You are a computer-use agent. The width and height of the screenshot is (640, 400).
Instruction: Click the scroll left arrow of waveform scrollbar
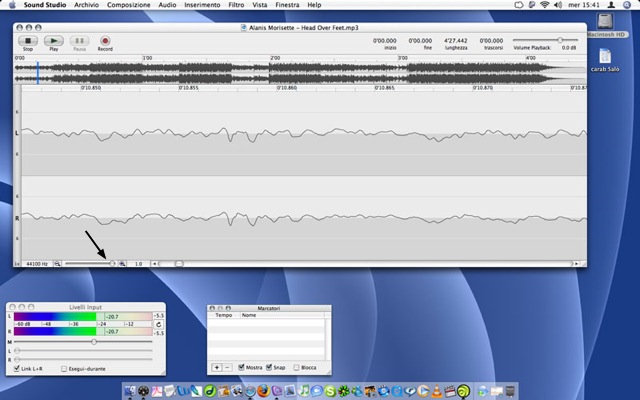(x=154, y=264)
